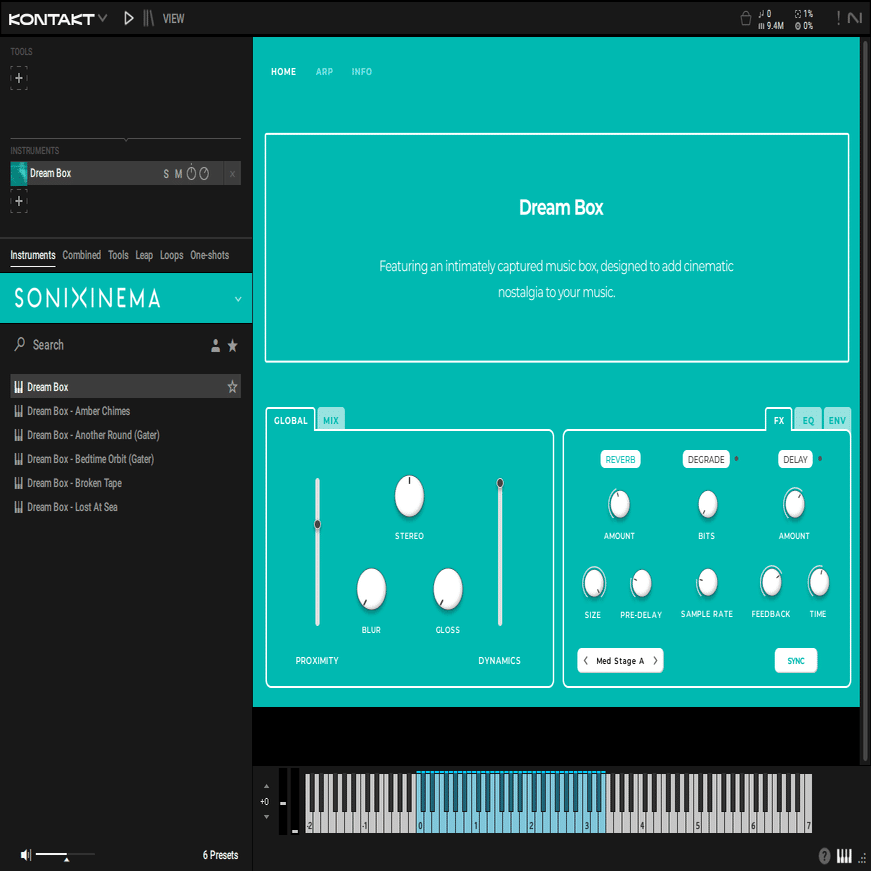Load Dream Box - Another Round (Gater) preset
This screenshot has height=871, width=871.
[126, 435]
